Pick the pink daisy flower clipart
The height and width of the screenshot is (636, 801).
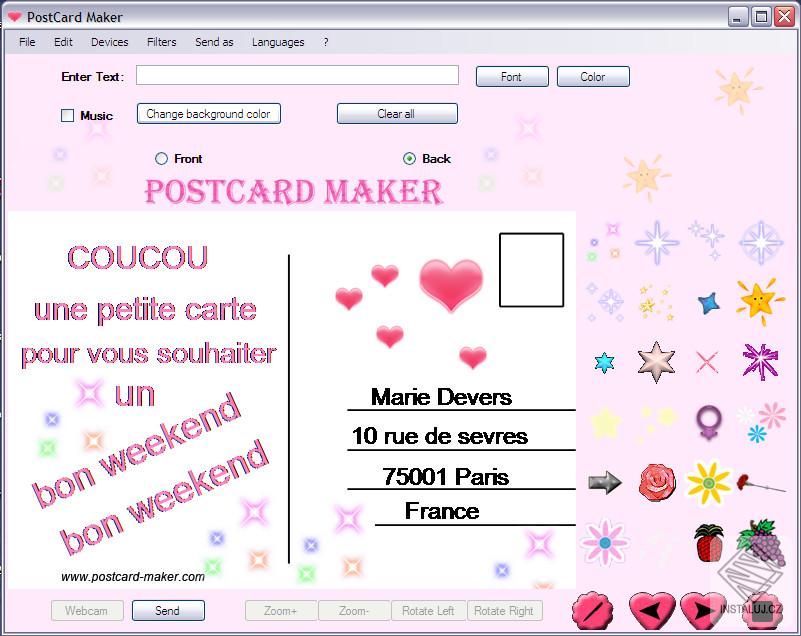pos(605,543)
